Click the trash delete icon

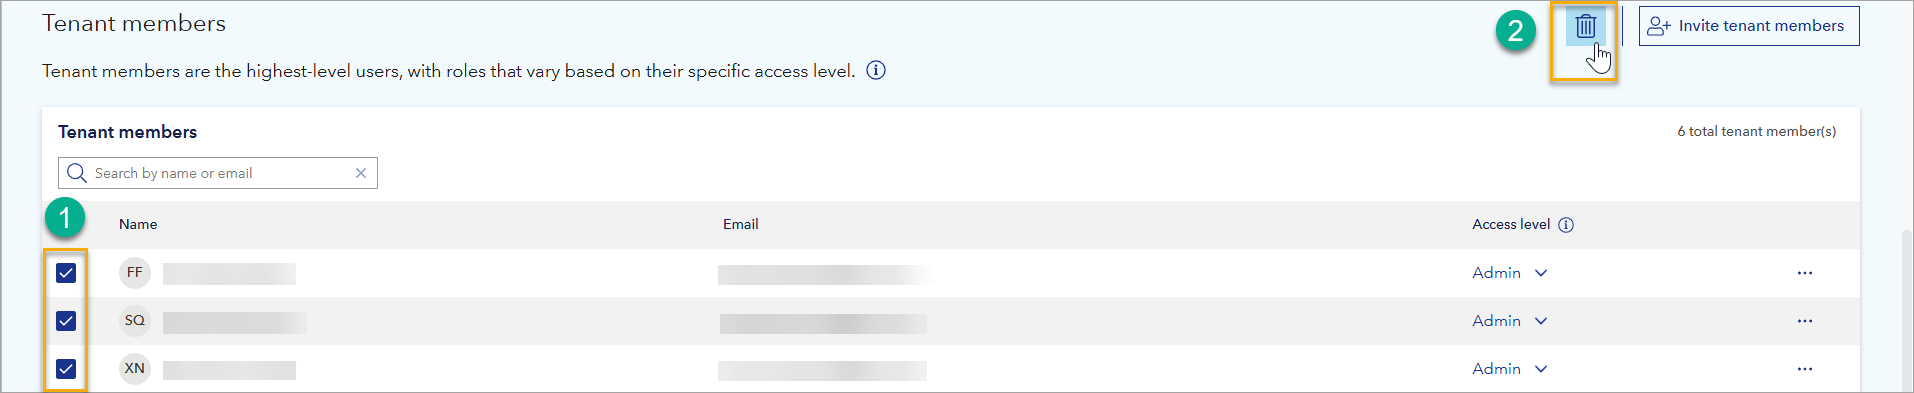click(1585, 26)
